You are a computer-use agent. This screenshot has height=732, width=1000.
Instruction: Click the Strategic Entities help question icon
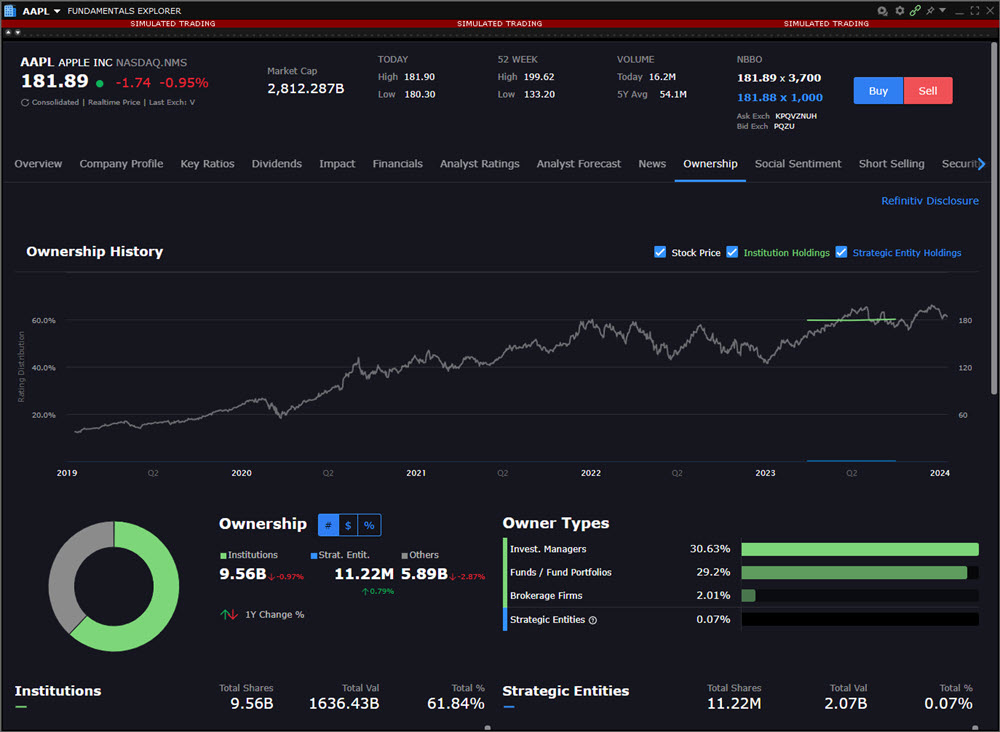[x=592, y=620]
